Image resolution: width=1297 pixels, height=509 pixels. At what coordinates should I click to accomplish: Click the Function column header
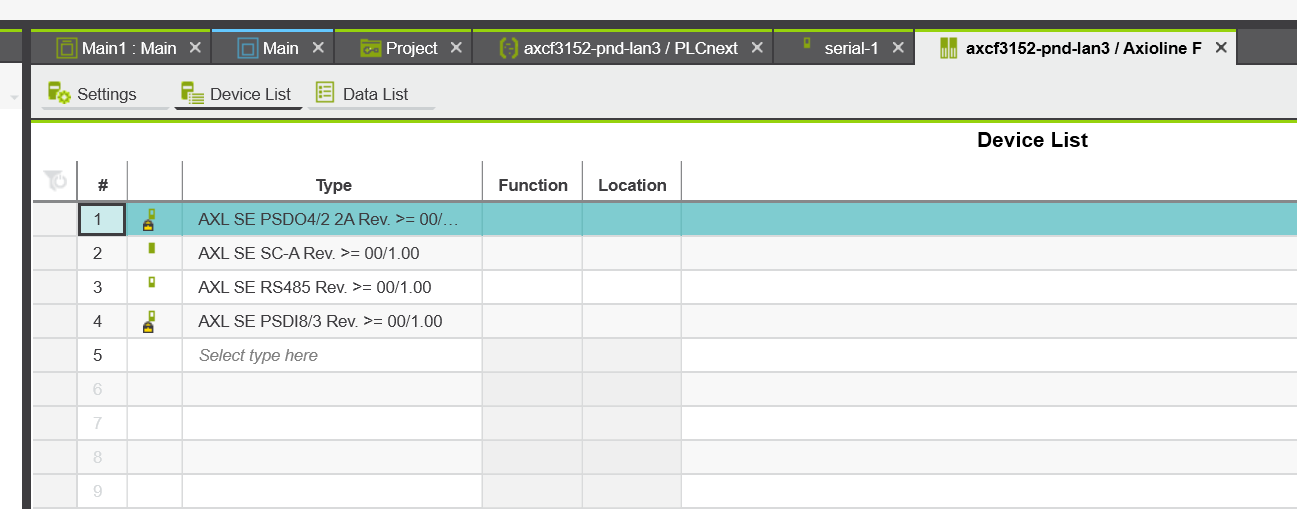click(533, 185)
